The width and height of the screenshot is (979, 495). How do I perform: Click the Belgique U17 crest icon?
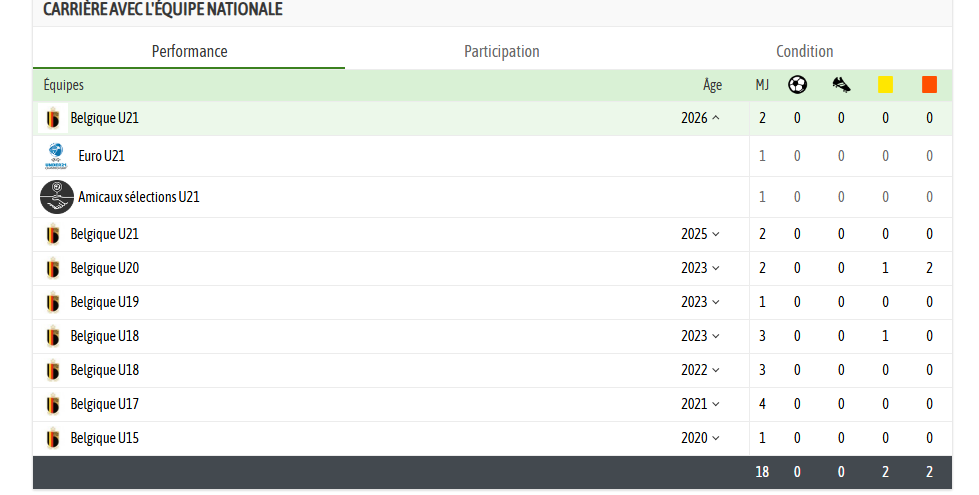pos(53,404)
